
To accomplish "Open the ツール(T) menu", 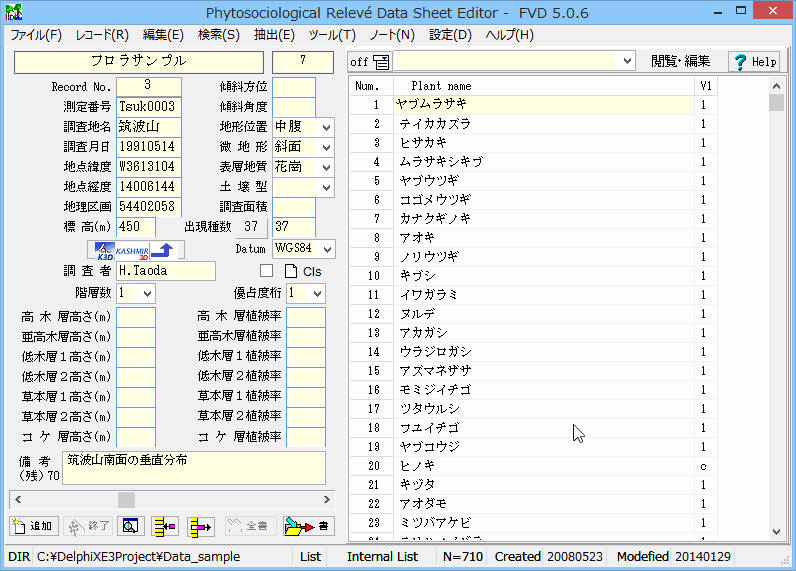I will pyautogui.click(x=332, y=35).
